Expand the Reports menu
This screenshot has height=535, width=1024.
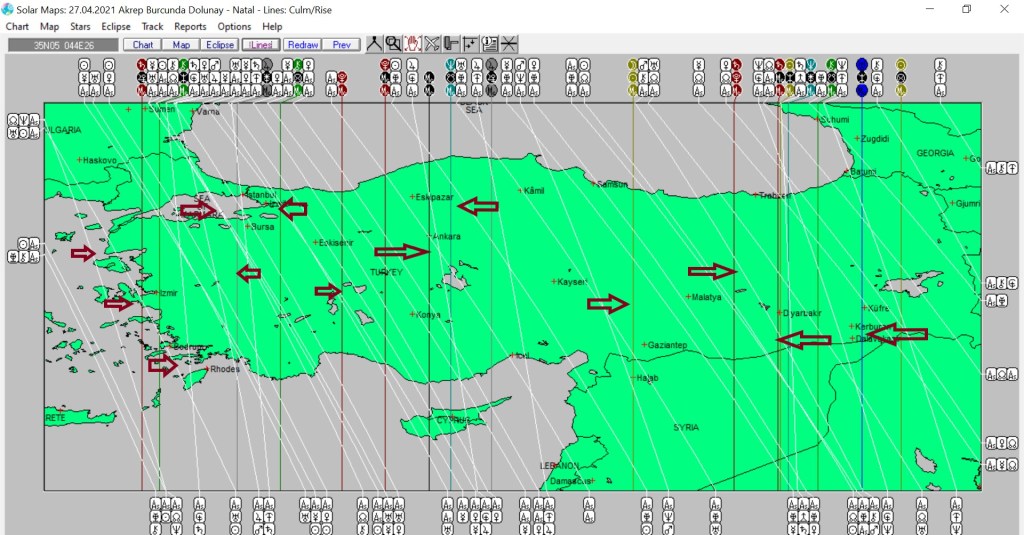tap(190, 27)
